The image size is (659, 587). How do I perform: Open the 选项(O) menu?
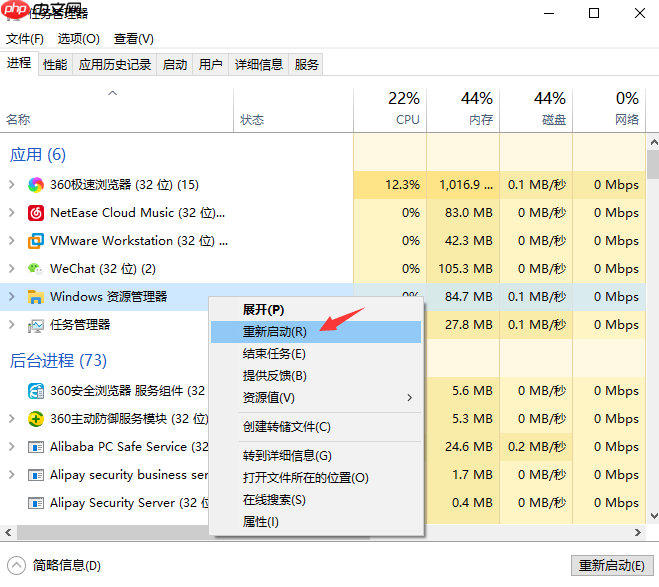79,39
